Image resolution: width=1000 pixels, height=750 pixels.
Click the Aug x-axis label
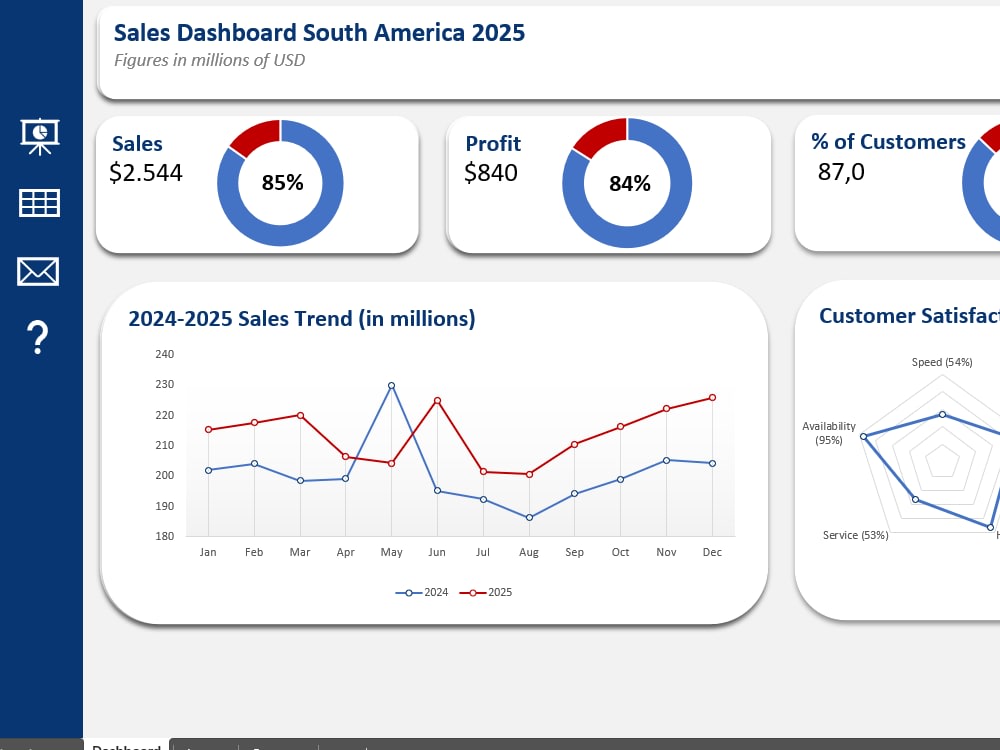coord(529,552)
